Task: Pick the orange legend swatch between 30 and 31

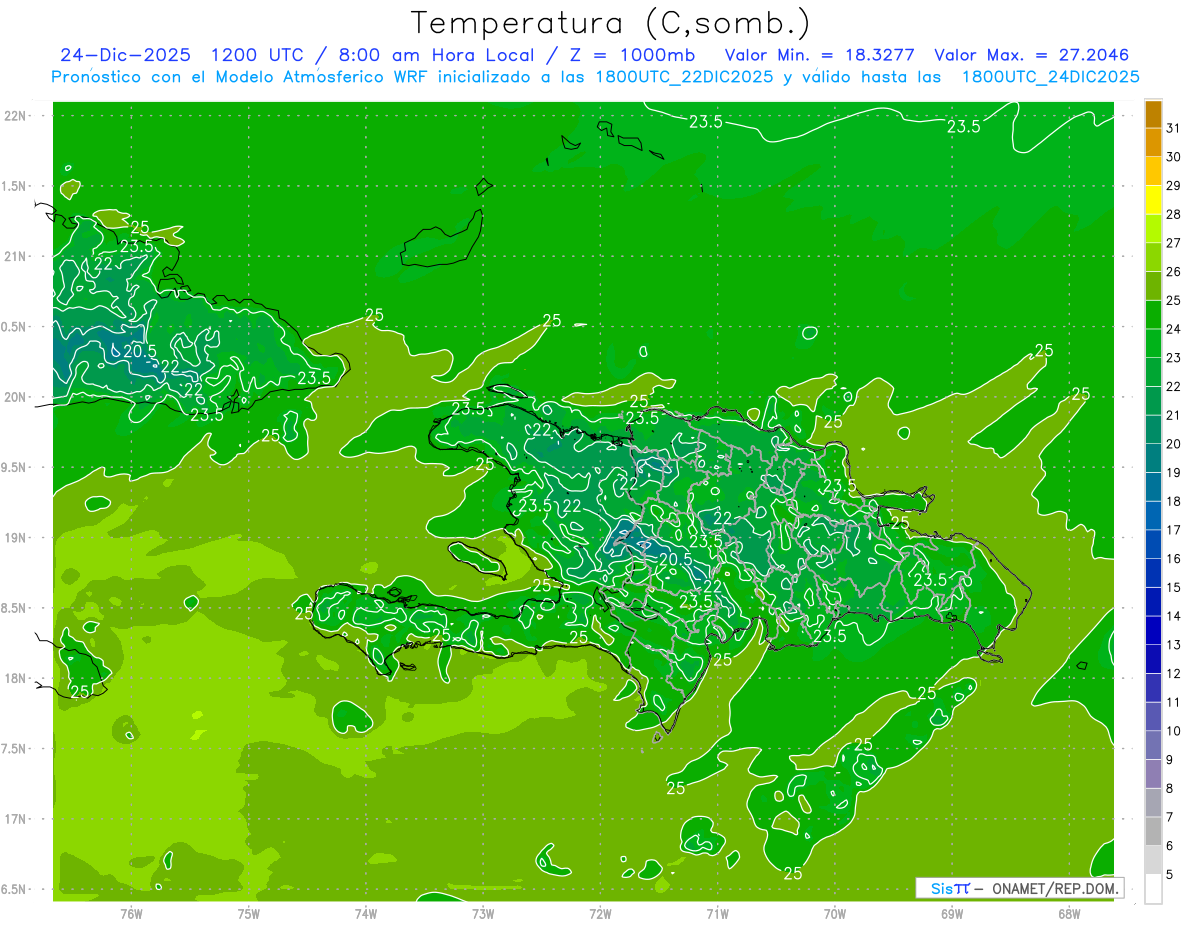Action: pos(1154,143)
